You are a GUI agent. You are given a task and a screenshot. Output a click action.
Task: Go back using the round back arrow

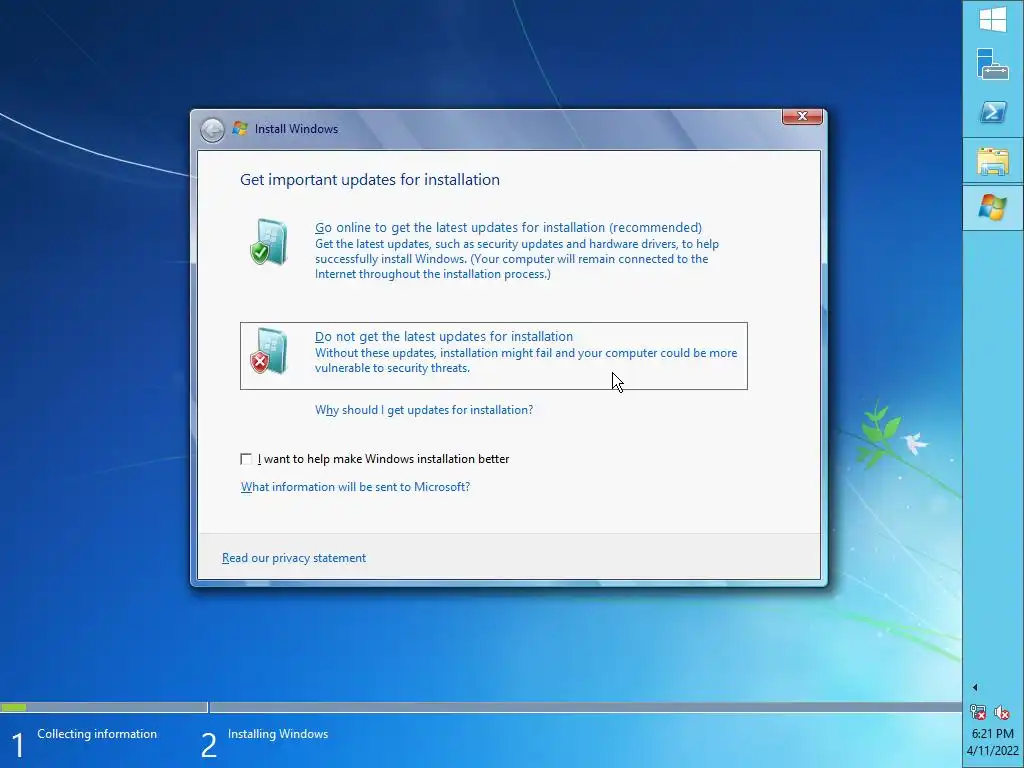pyautogui.click(x=212, y=130)
